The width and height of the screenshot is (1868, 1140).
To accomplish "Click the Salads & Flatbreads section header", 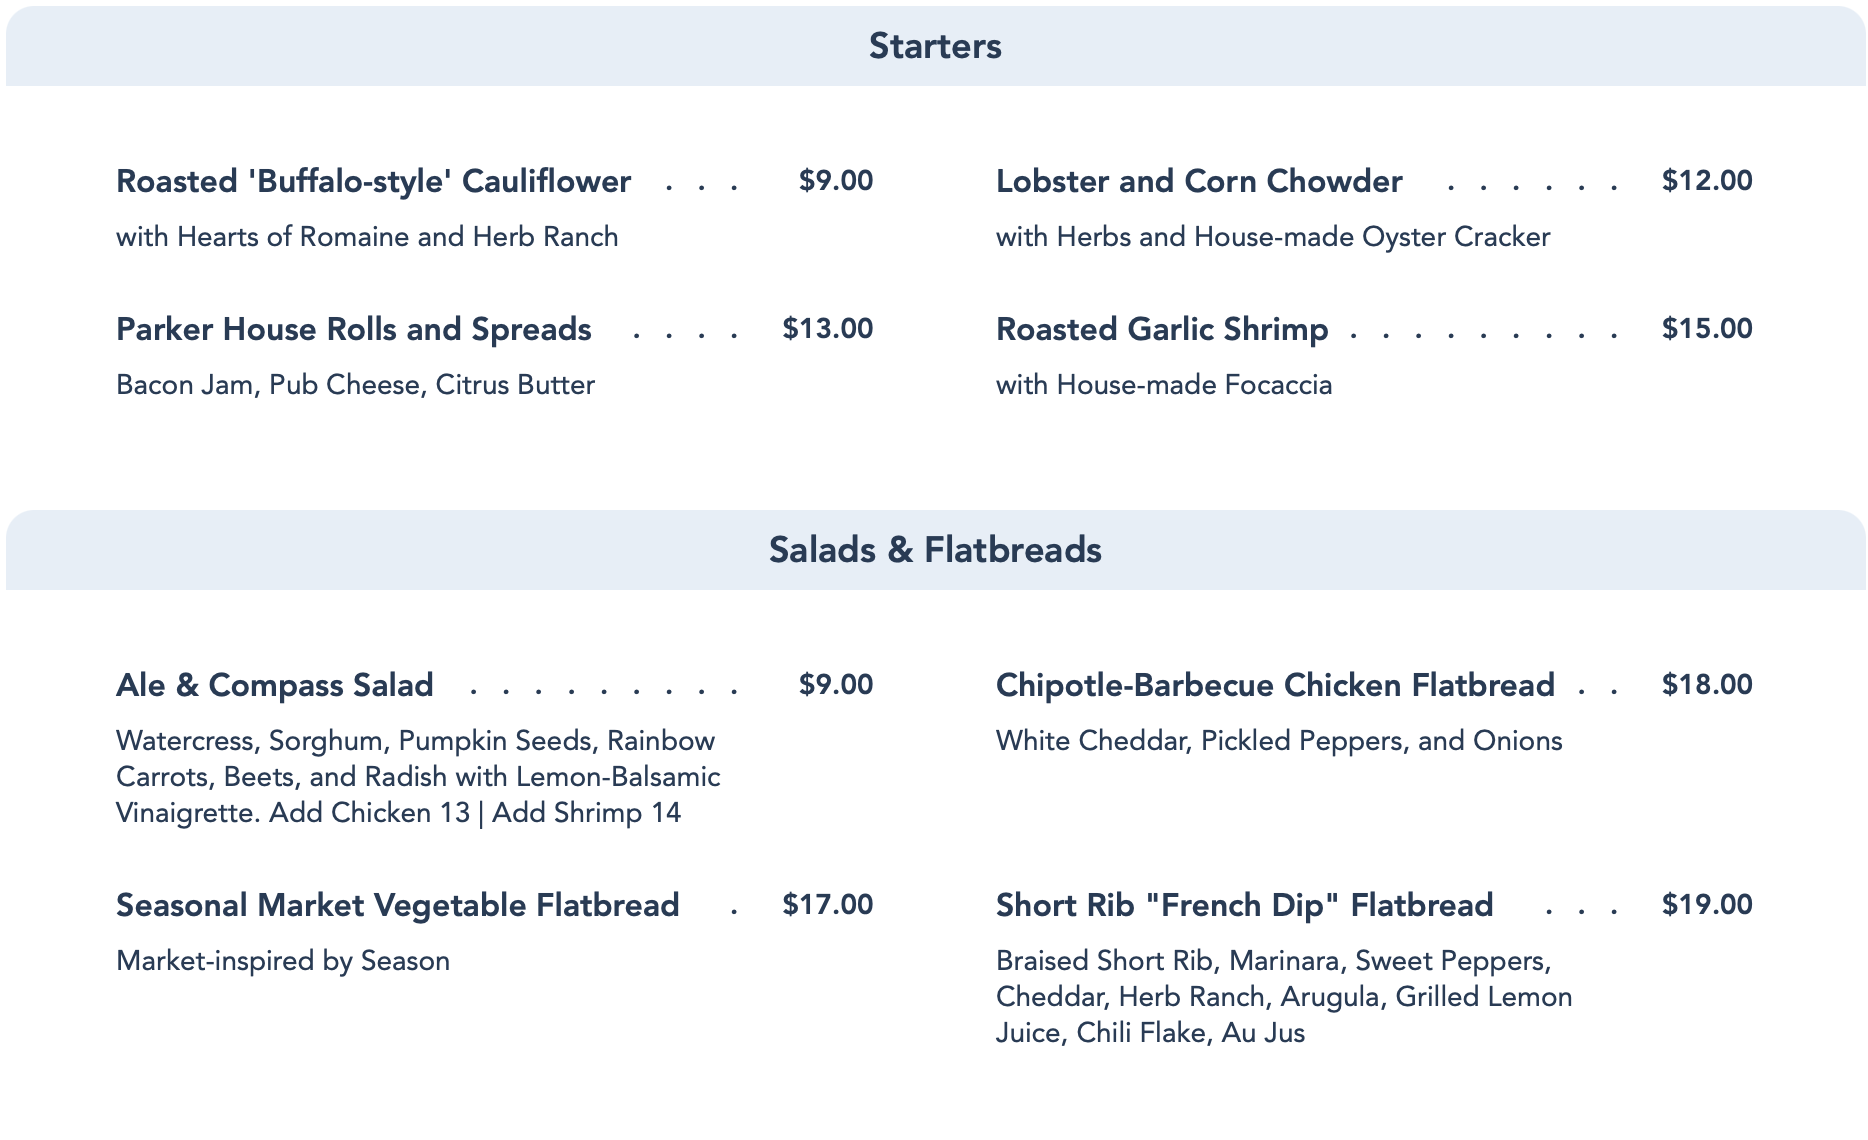I will click(x=935, y=550).
